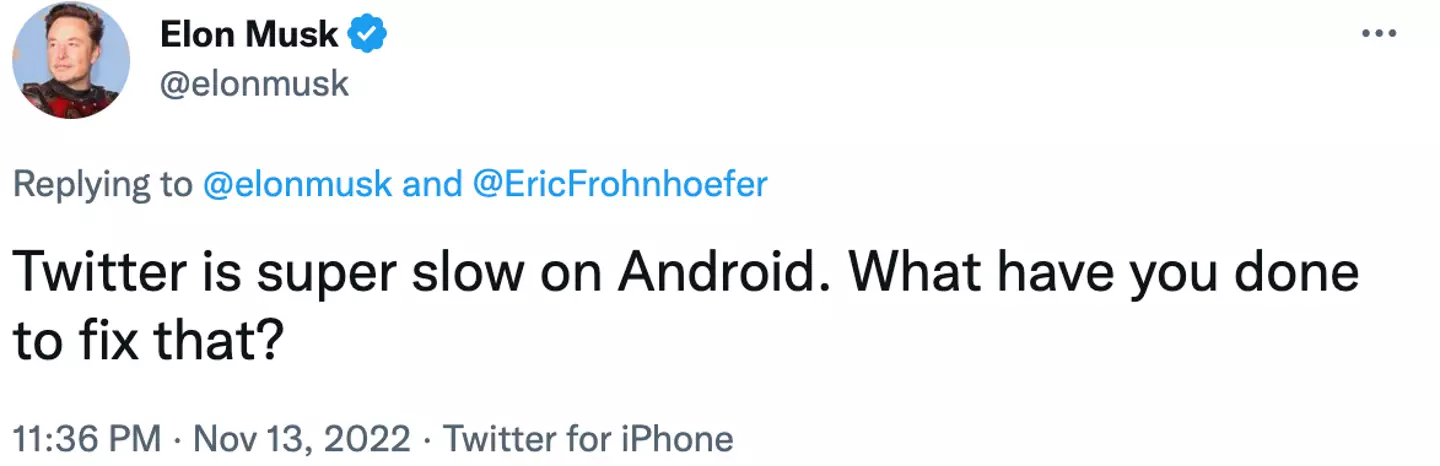This screenshot has width=1440, height=466.
Task: Click the word 'and' between the mentions
Action: coord(431,185)
